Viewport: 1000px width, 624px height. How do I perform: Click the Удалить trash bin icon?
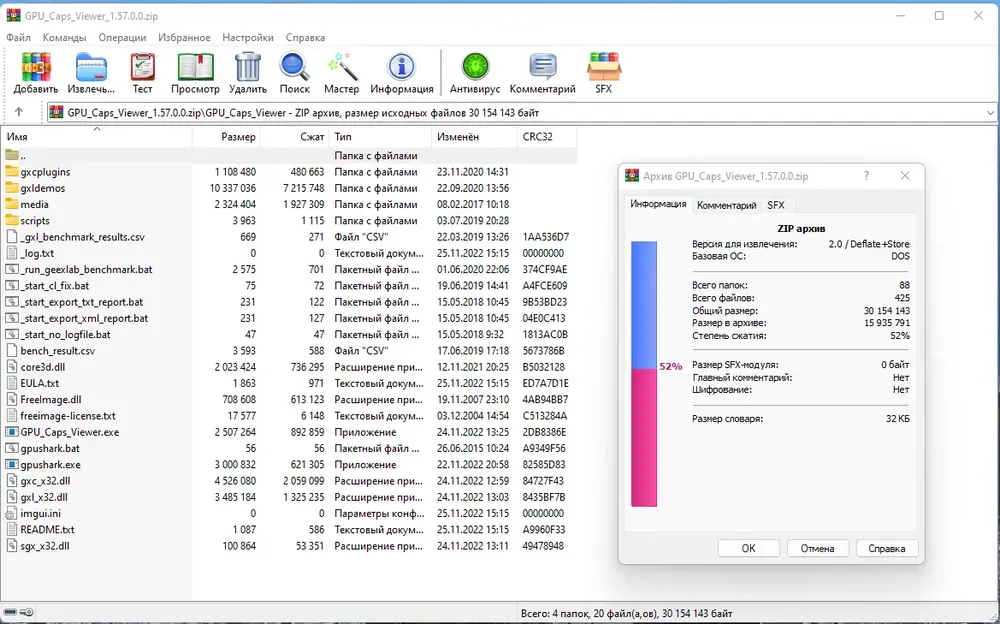click(x=247, y=66)
